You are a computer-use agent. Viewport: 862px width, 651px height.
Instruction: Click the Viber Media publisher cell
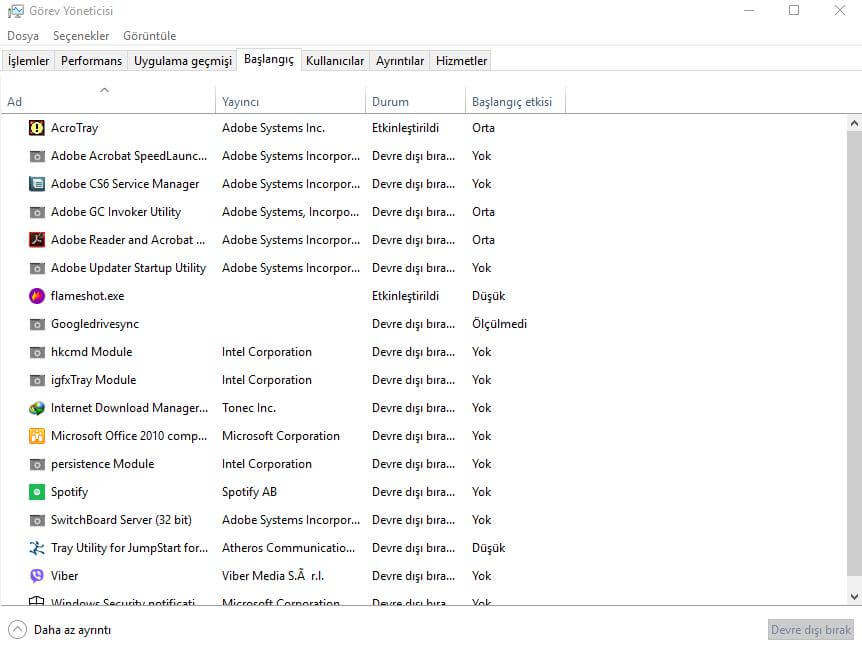pyautogui.click(x=273, y=576)
